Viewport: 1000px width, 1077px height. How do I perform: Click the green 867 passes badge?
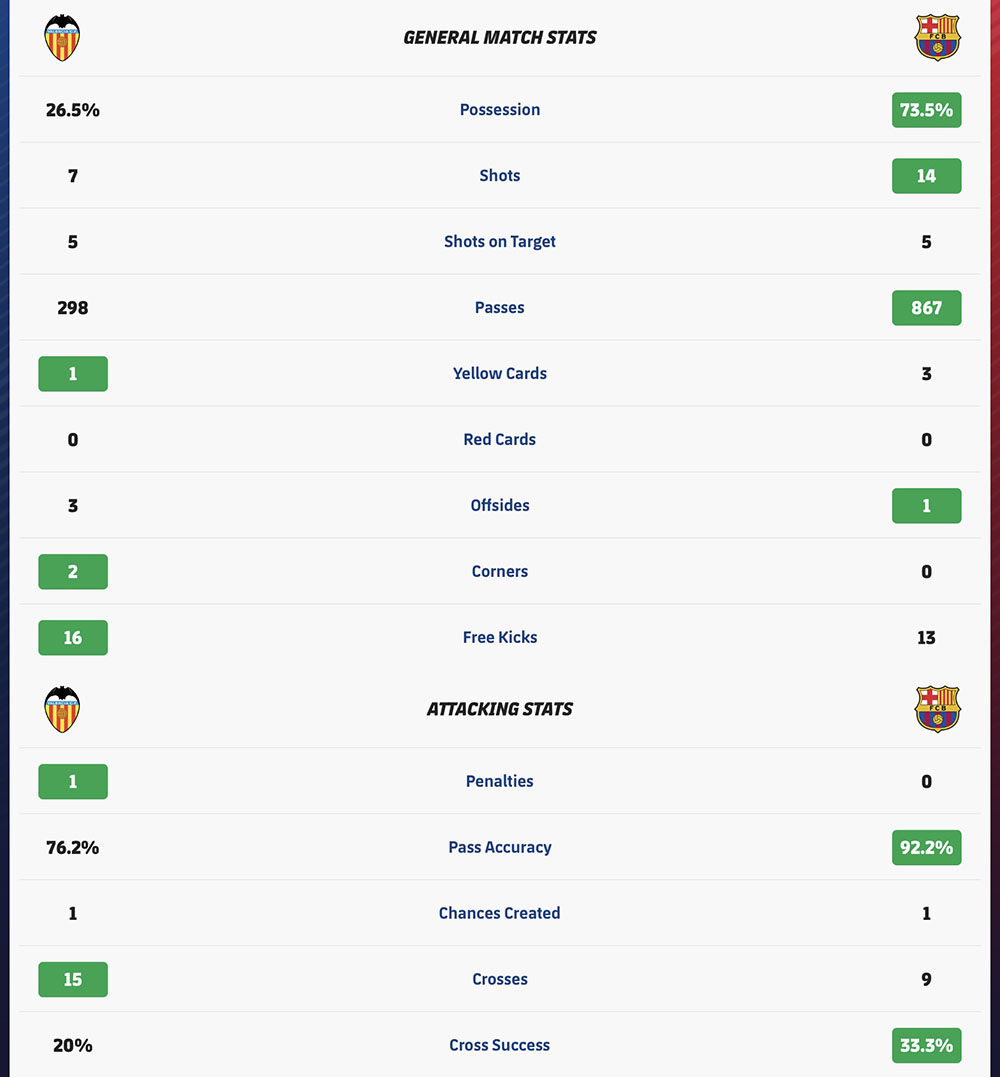(927, 308)
